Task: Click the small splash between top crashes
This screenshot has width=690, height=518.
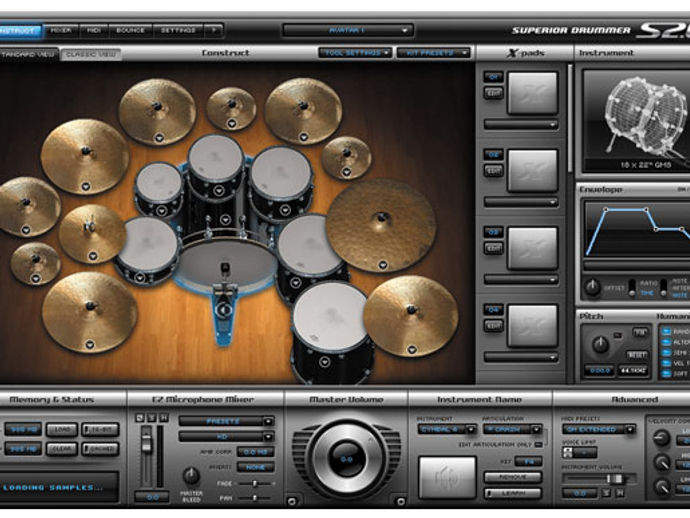Action: click(x=231, y=108)
